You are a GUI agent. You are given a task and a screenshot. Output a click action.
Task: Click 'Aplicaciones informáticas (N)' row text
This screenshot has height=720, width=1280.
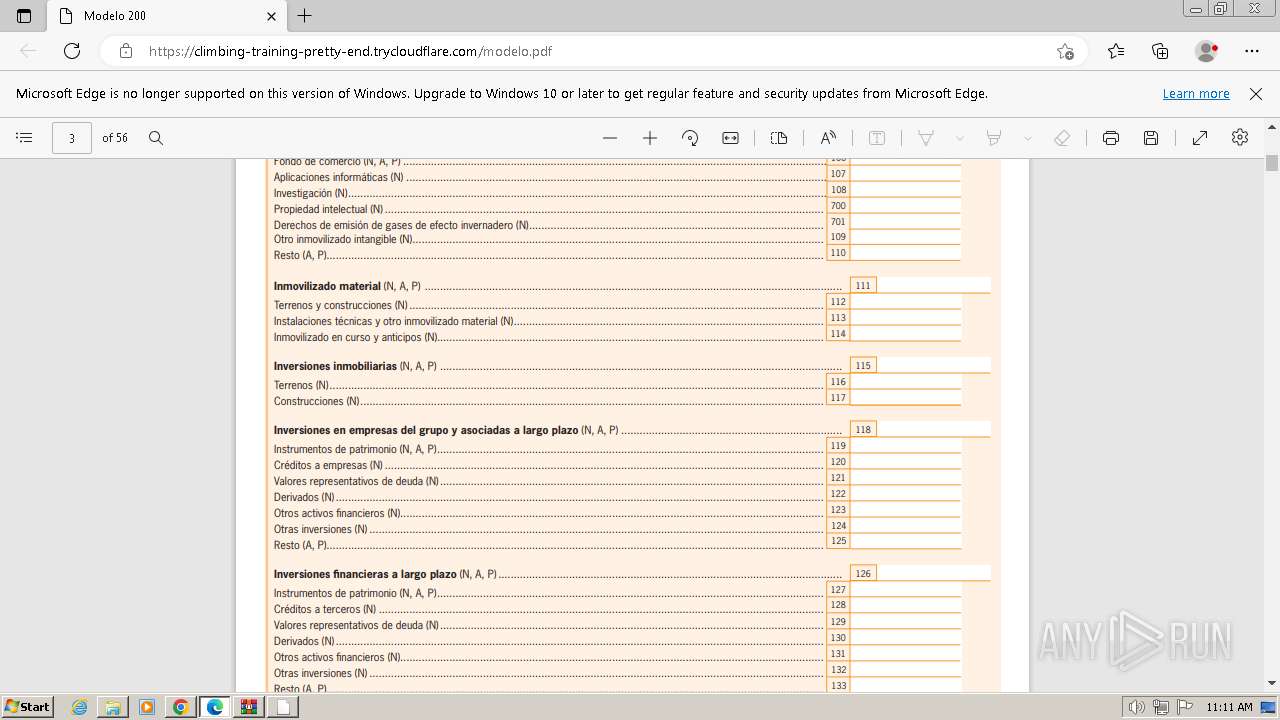point(339,177)
